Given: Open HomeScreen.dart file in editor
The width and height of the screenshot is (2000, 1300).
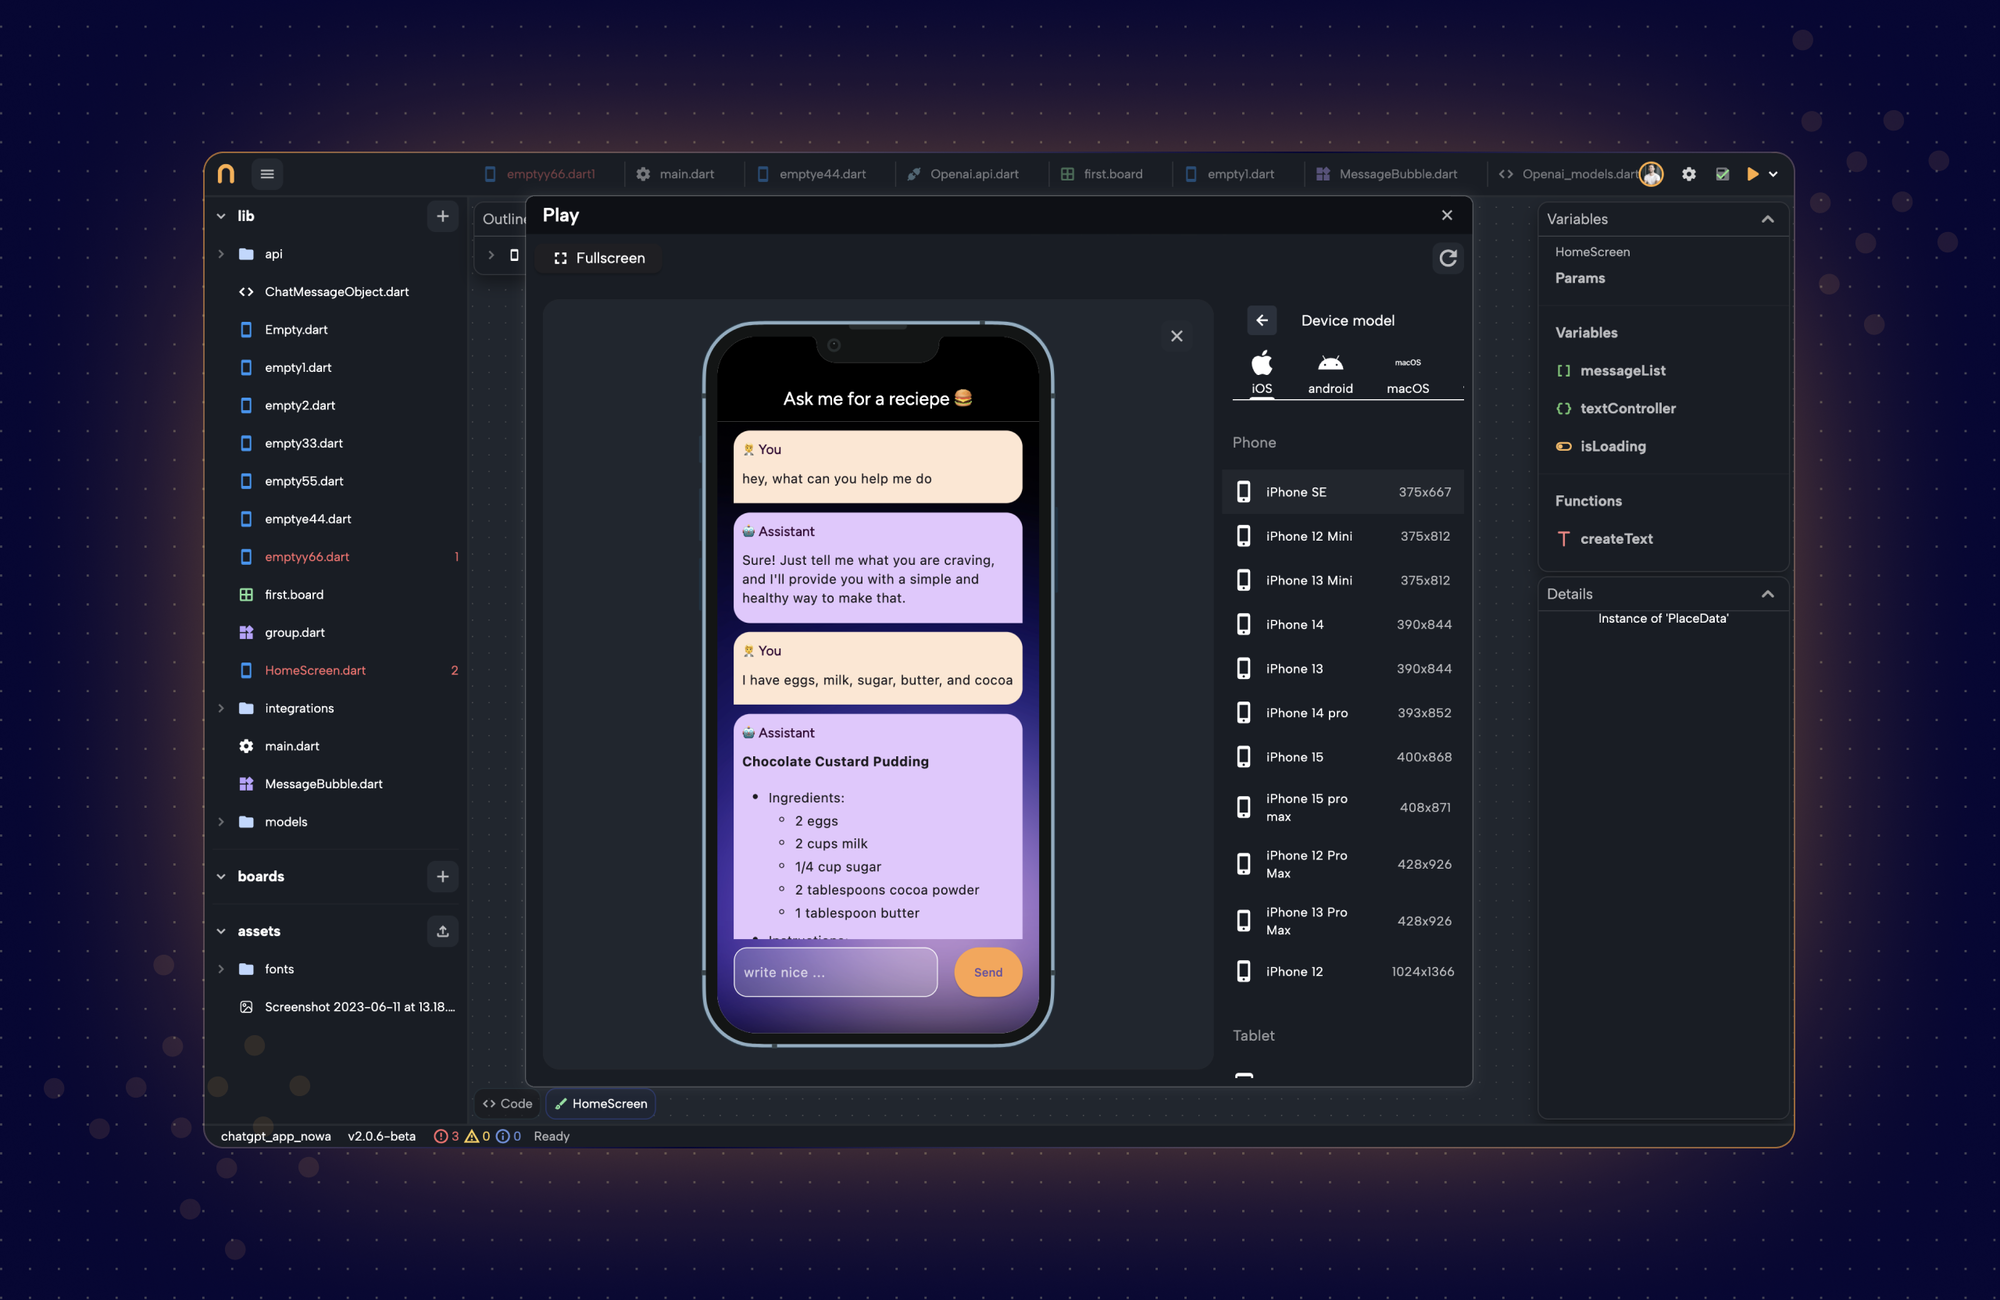Looking at the screenshot, I should pyautogui.click(x=315, y=670).
